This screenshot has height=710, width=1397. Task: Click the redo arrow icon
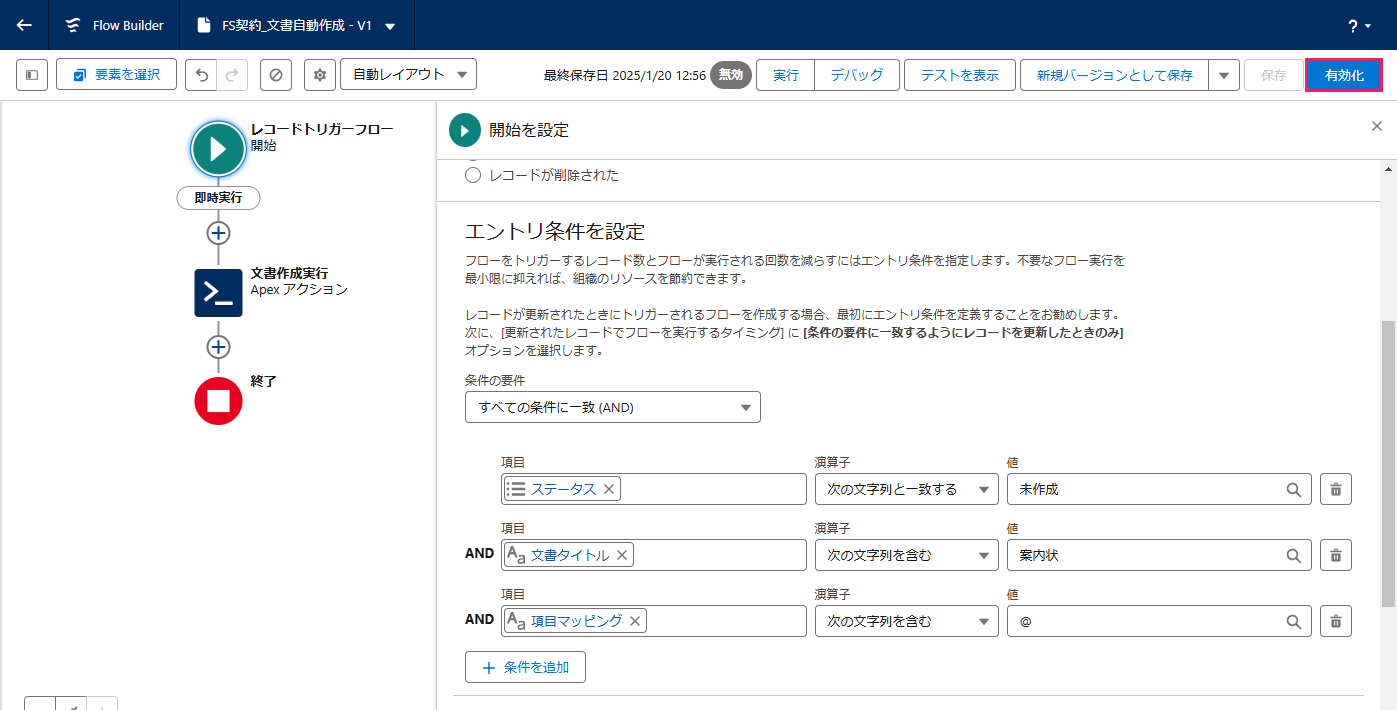pyautogui.click(x=232, y=75)
